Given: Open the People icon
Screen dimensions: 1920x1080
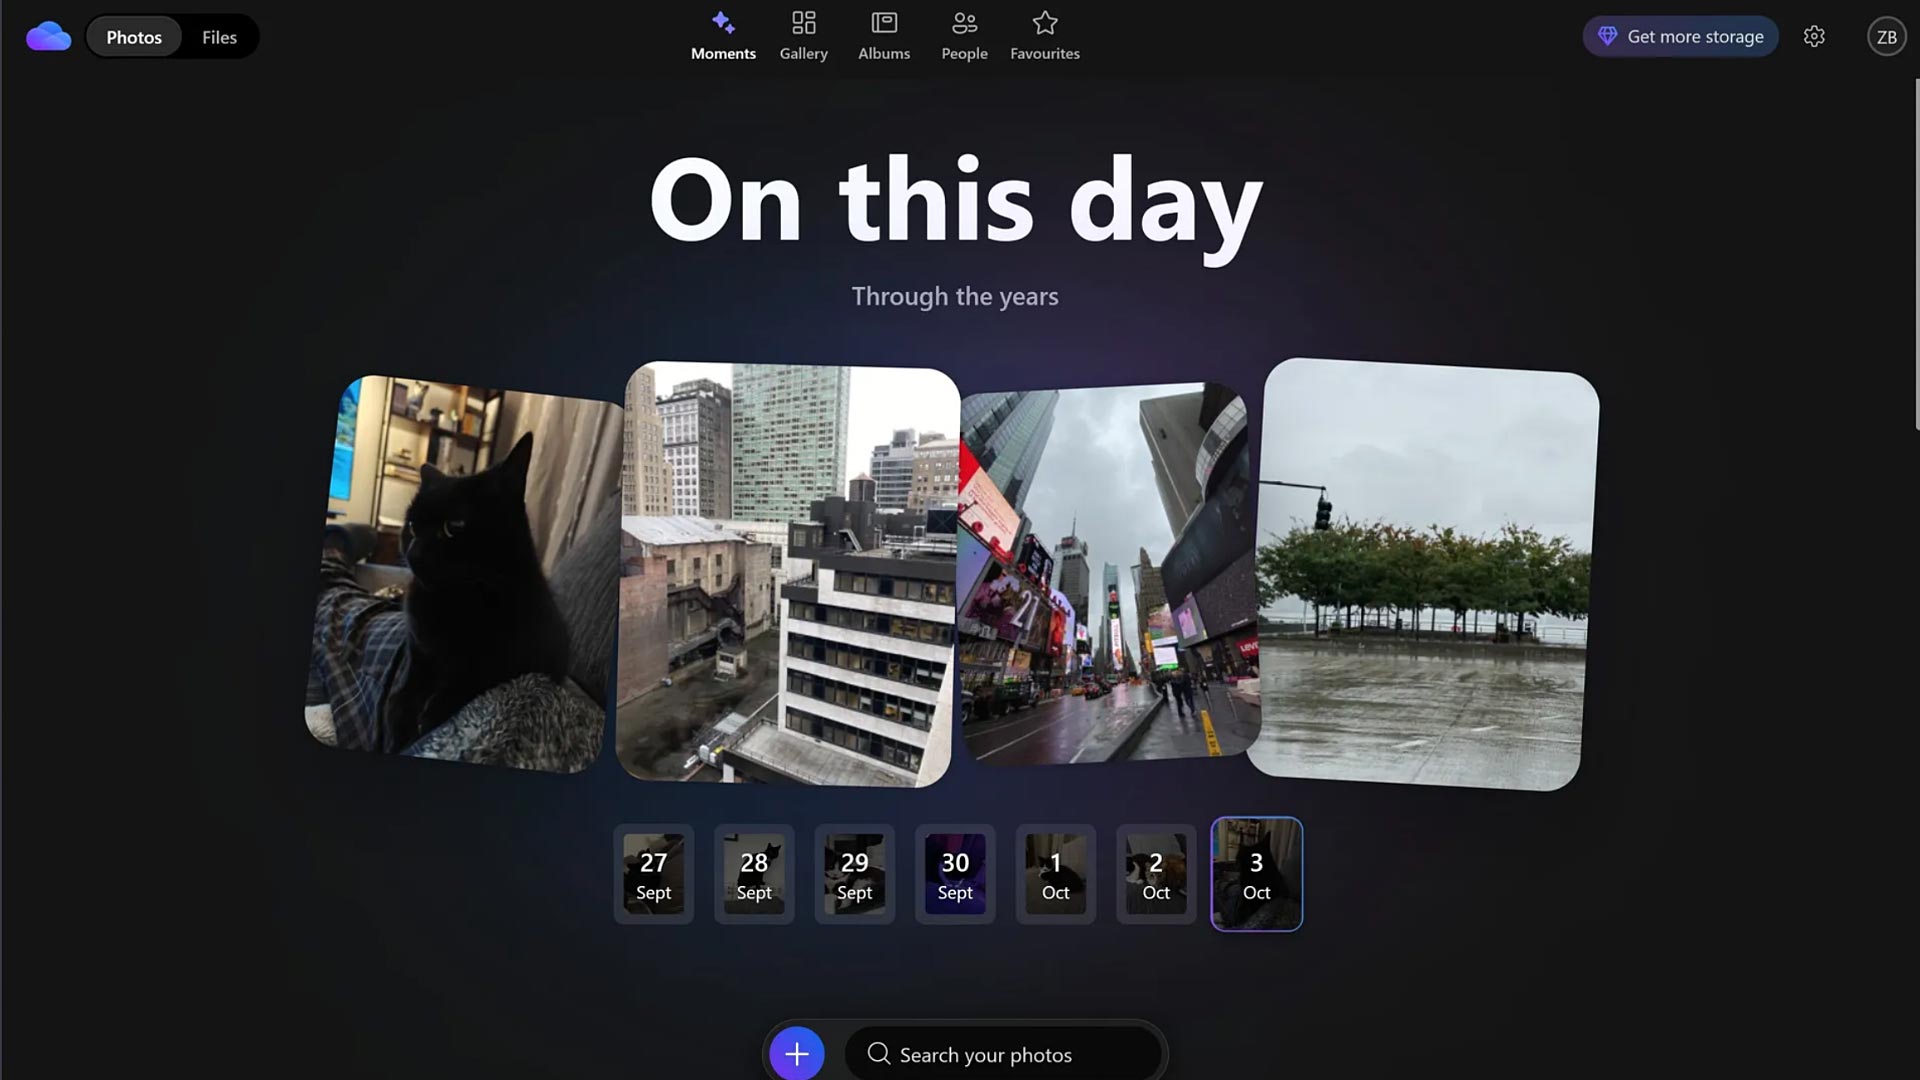Looking at the screenshot, I should click(964, 23).
